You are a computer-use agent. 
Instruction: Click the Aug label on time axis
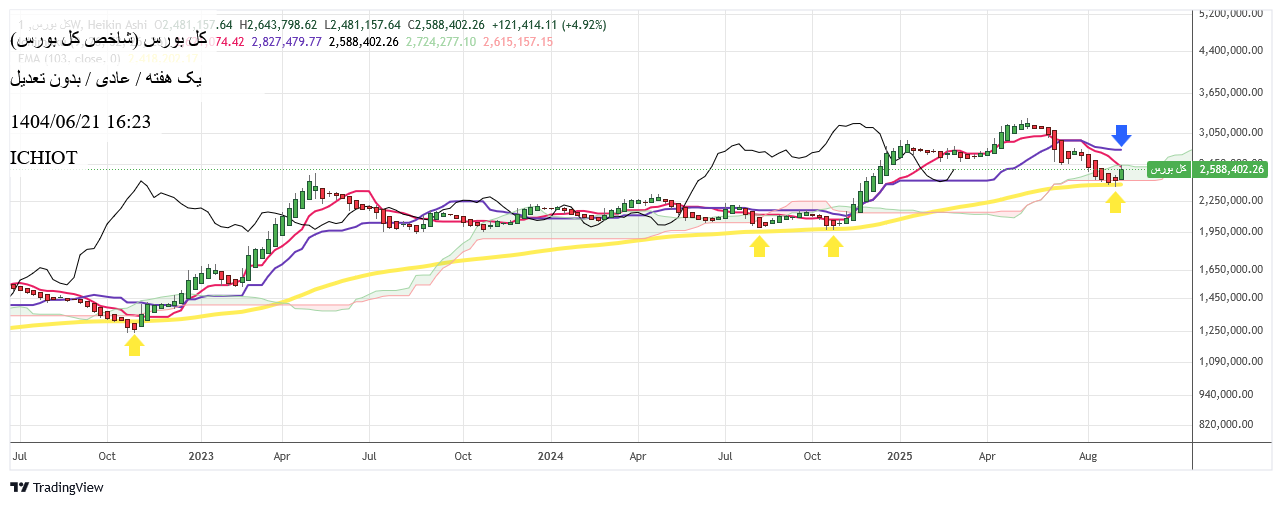pyautogui.click(x=1089, y=456)
